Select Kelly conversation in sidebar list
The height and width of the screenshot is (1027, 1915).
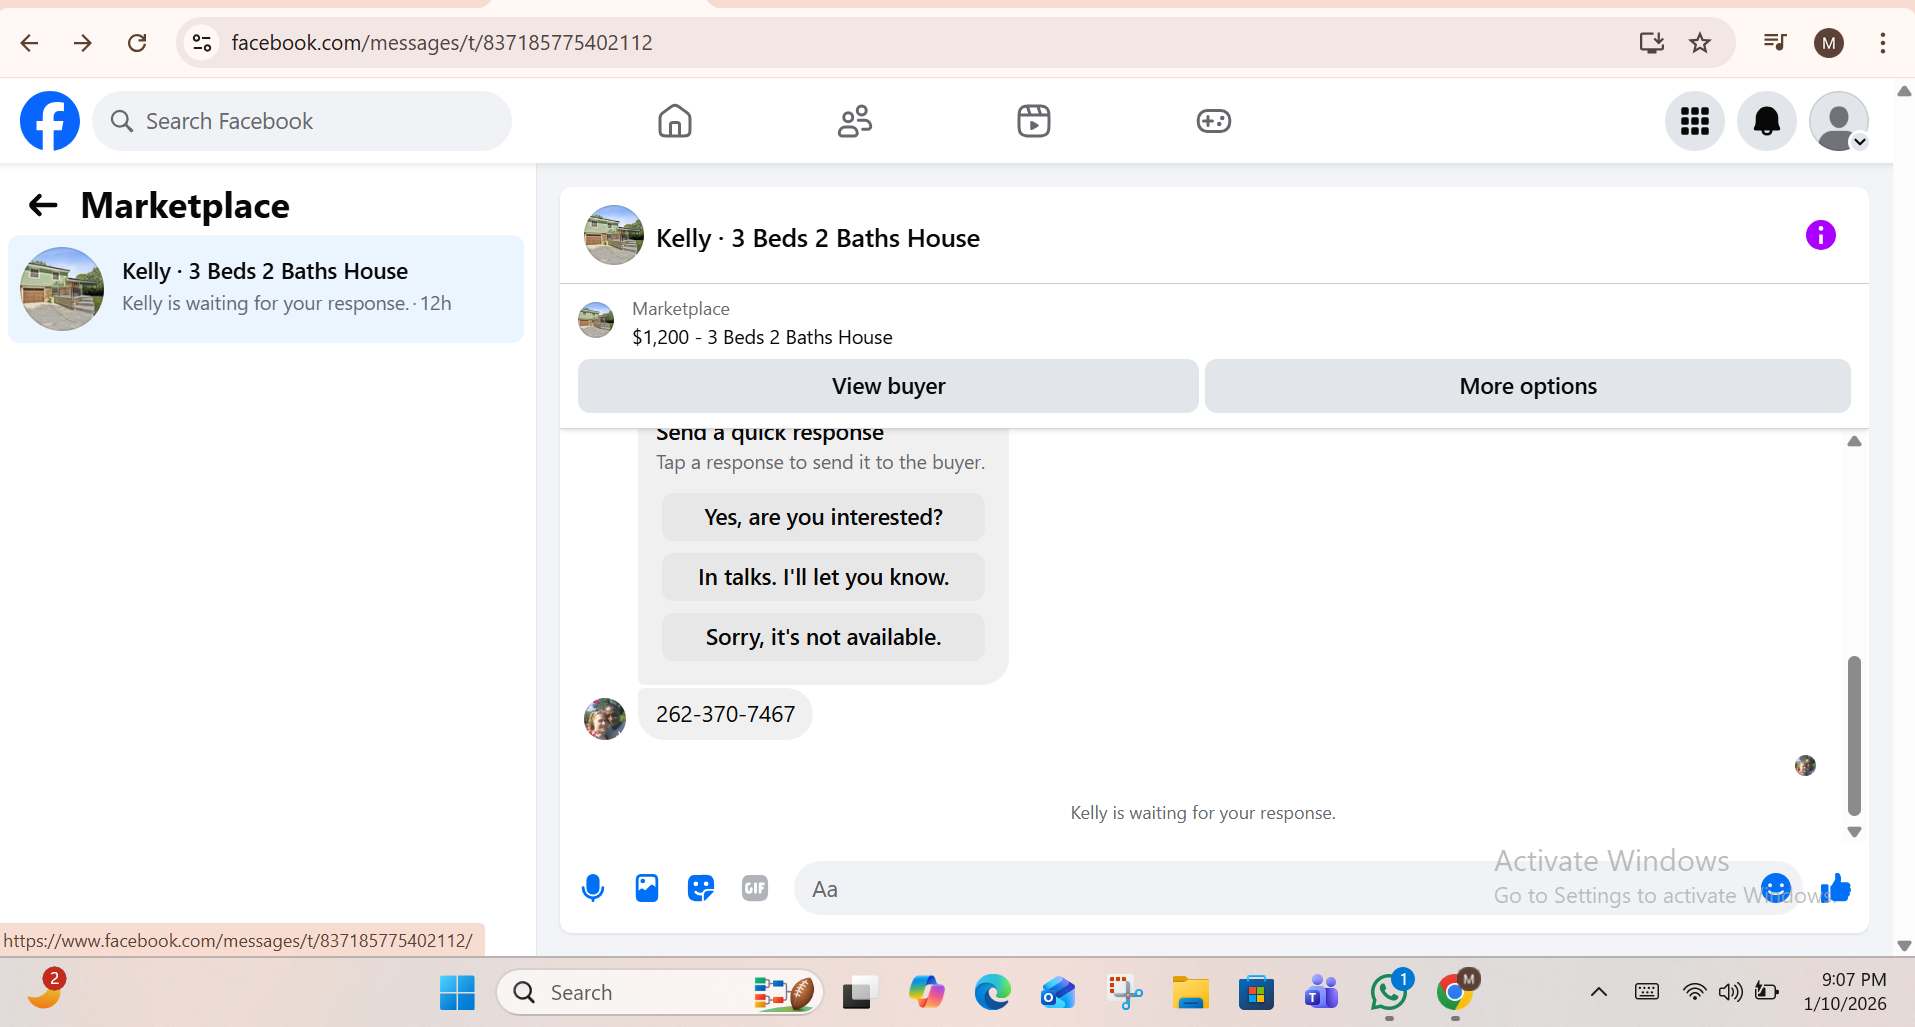(x=266, y=289)
